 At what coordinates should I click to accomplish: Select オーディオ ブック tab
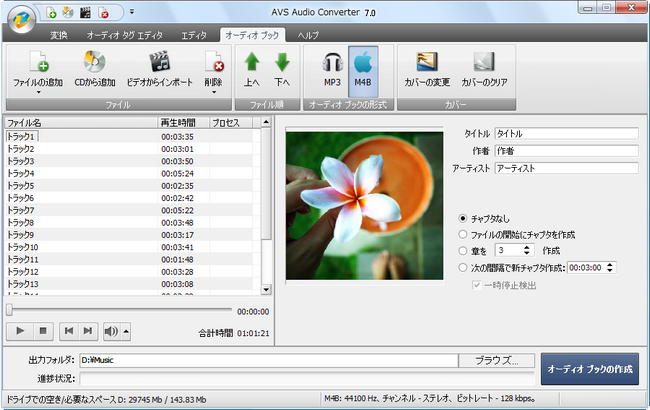point(252,35)
